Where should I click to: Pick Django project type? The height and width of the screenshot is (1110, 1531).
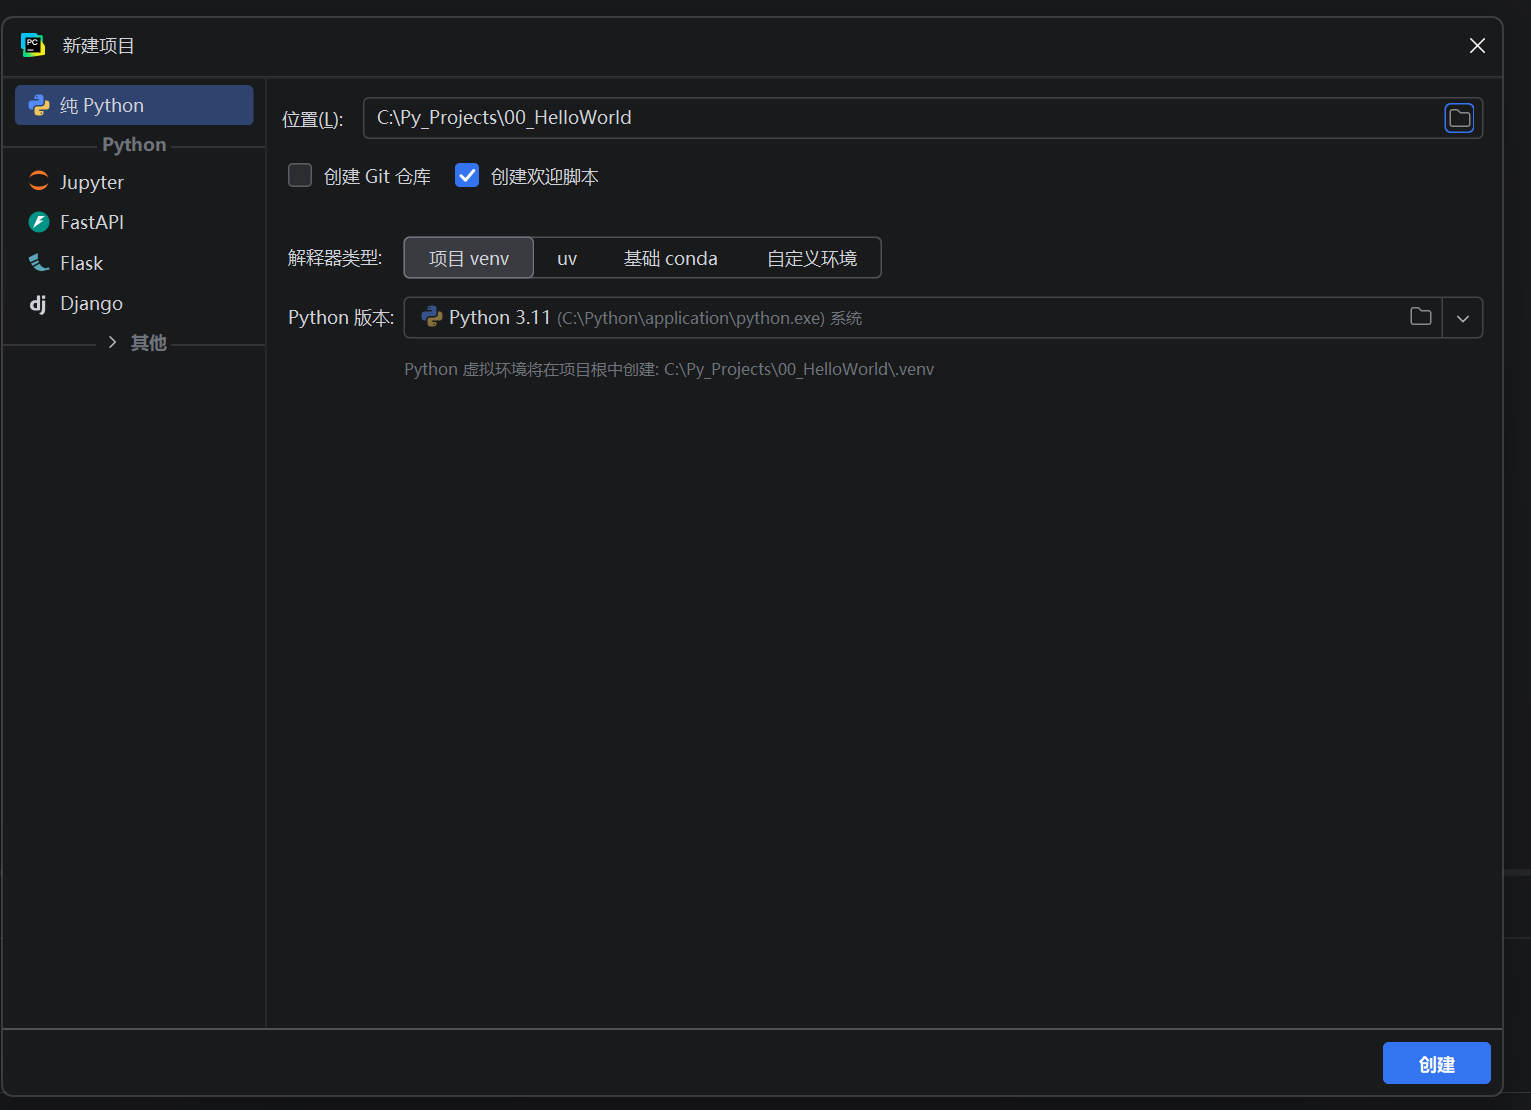134,303
